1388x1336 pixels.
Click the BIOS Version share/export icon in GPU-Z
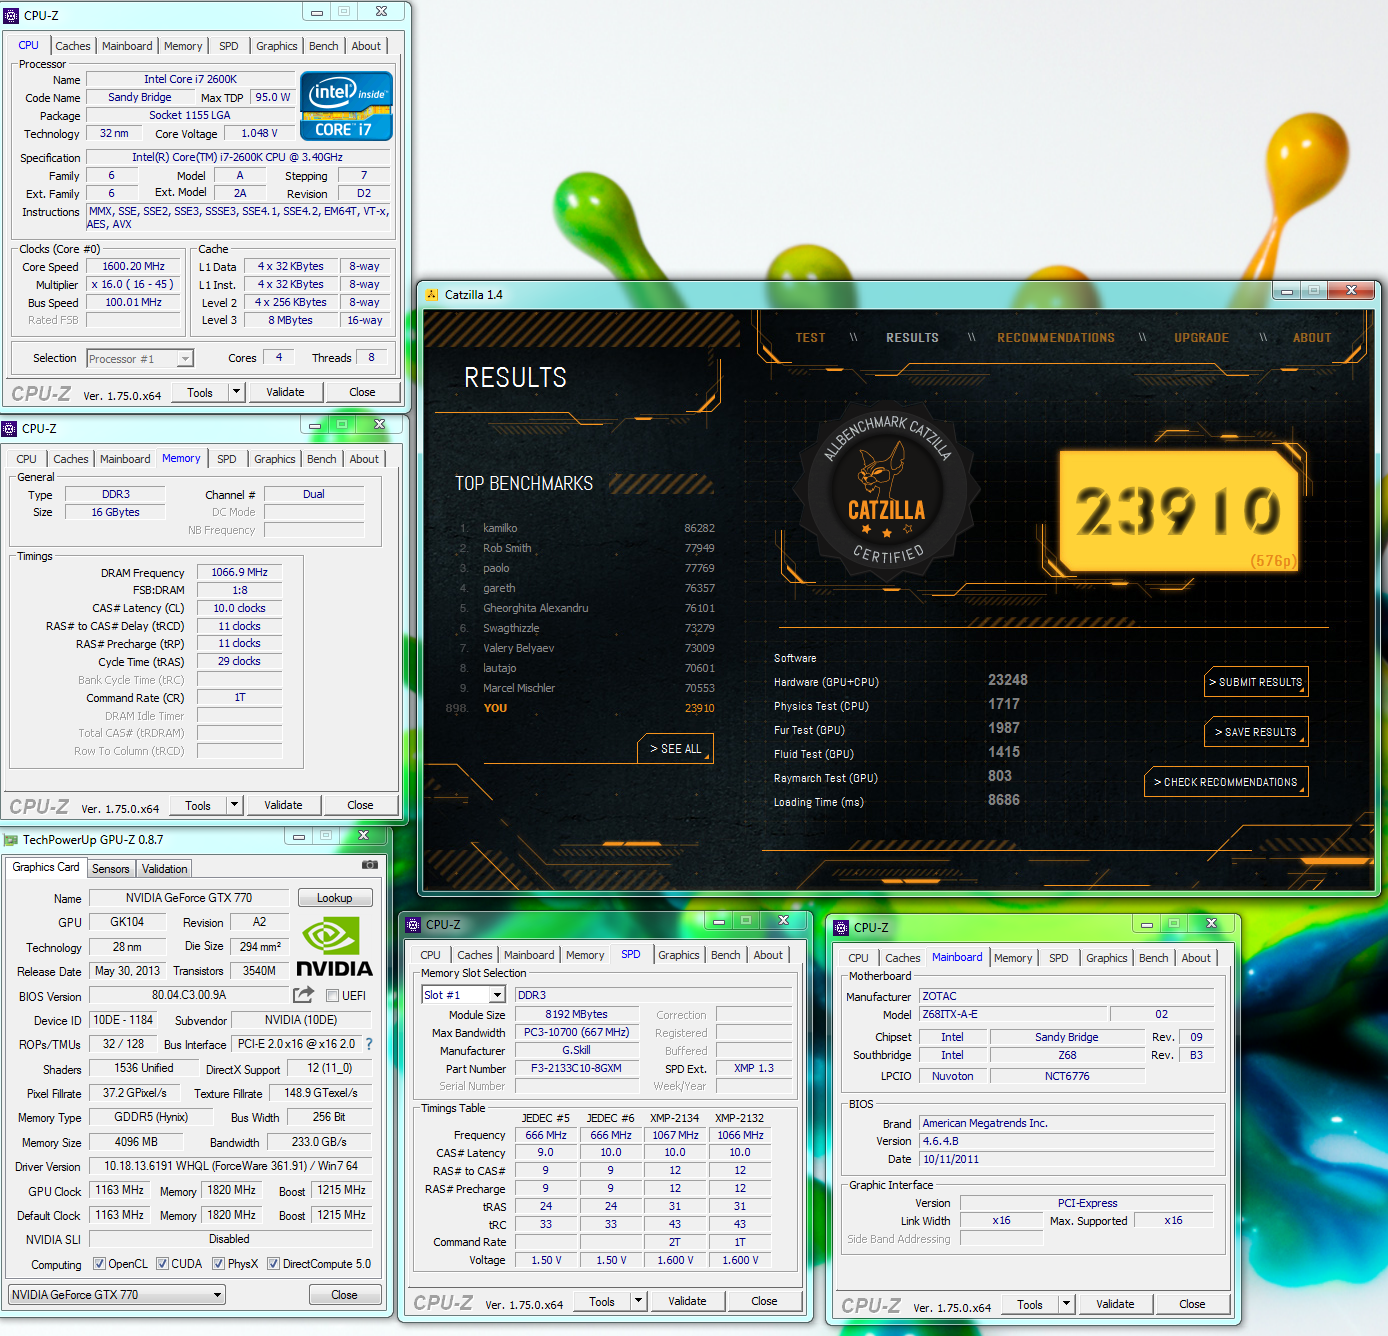coord(303,995)
